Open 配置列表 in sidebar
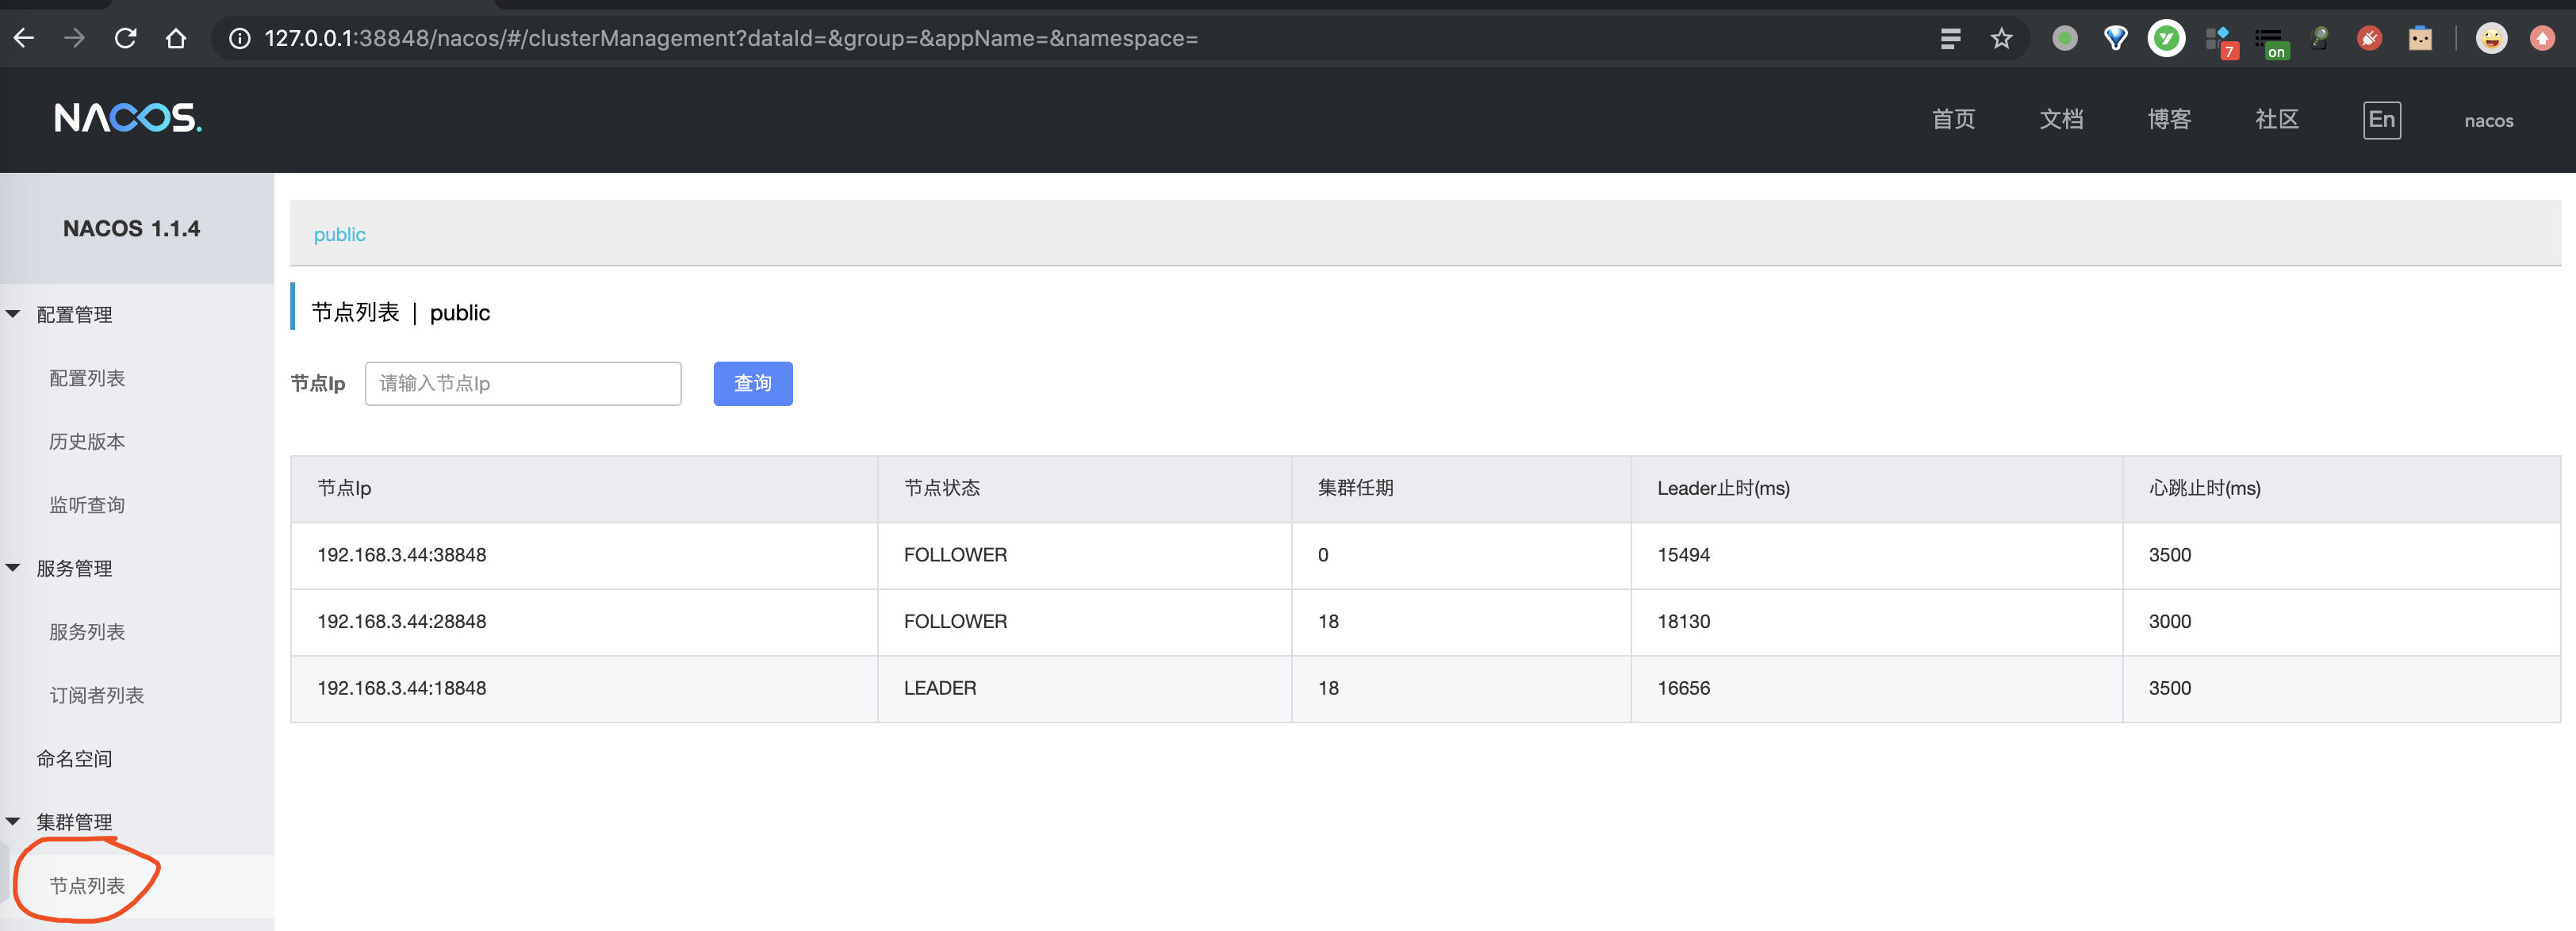 point(87,378)
